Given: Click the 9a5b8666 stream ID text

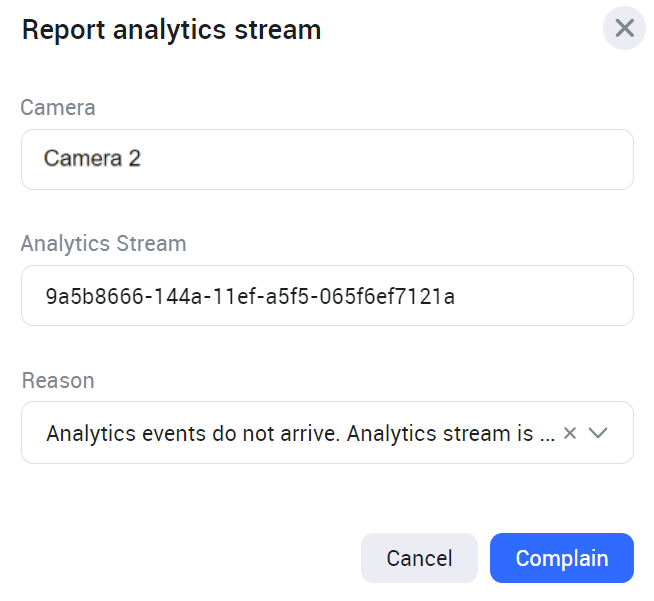Looking at the screenshot, I should [x=250, y=296].
